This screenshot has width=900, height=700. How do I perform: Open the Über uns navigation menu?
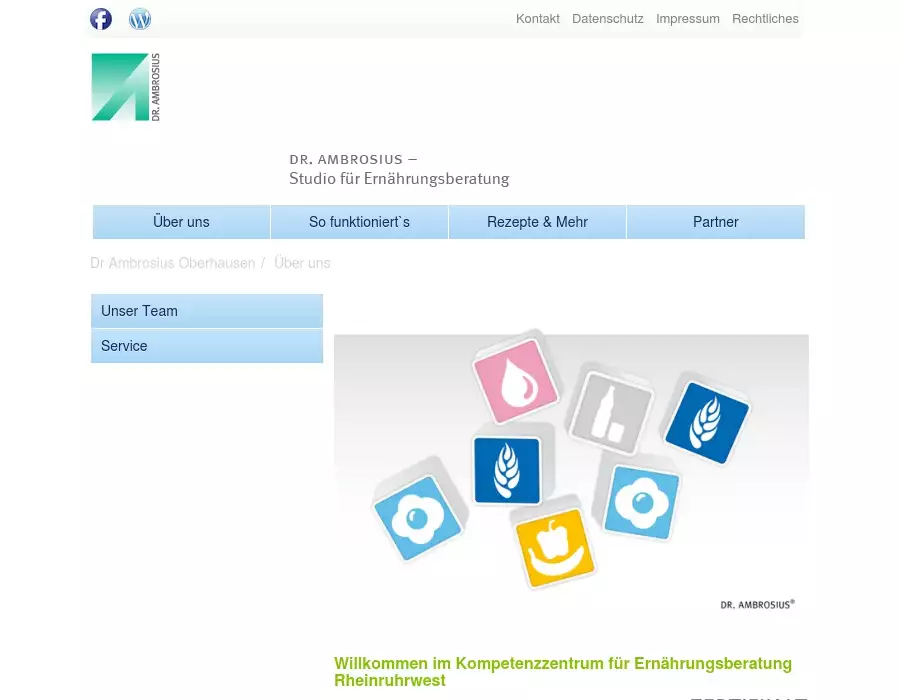181,222
